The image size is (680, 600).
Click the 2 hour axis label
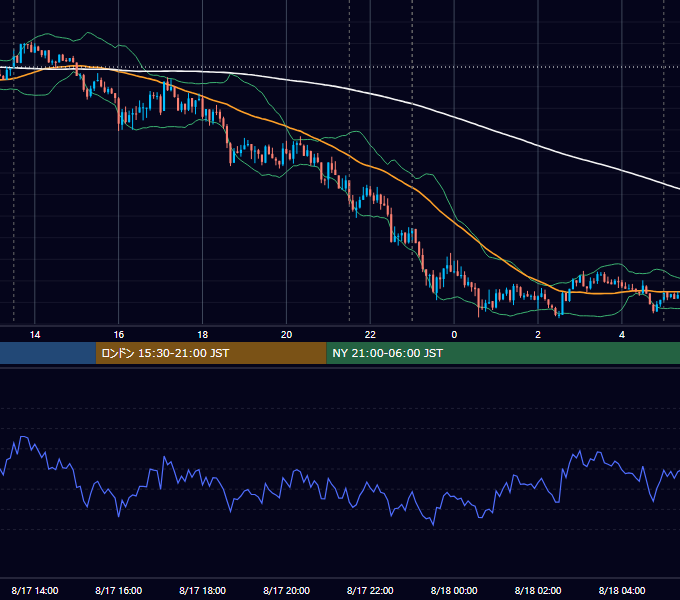[538, 335]
